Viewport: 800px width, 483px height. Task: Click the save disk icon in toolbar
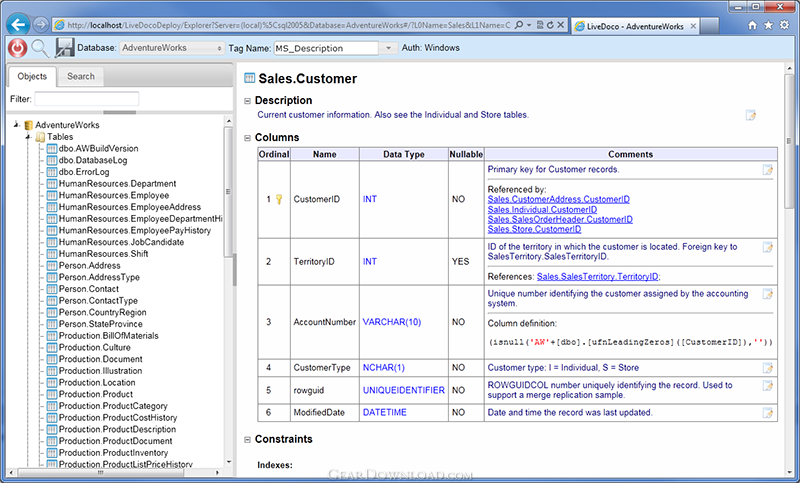coord(64,48)
